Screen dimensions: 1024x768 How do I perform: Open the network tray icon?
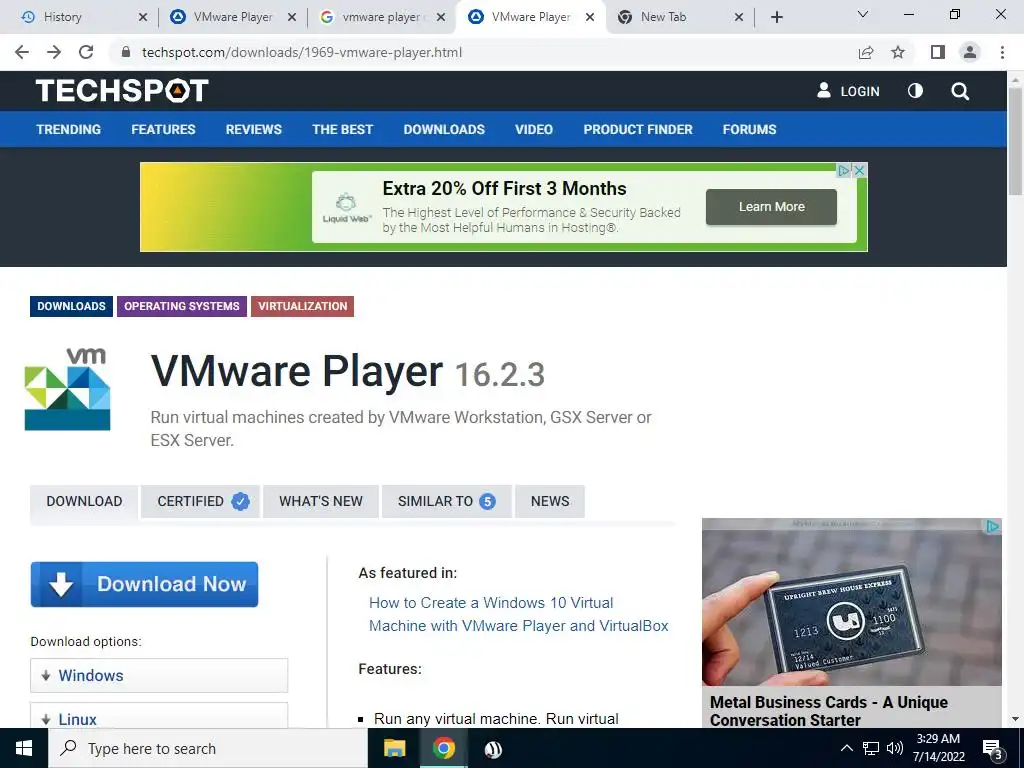pos(871,748)
